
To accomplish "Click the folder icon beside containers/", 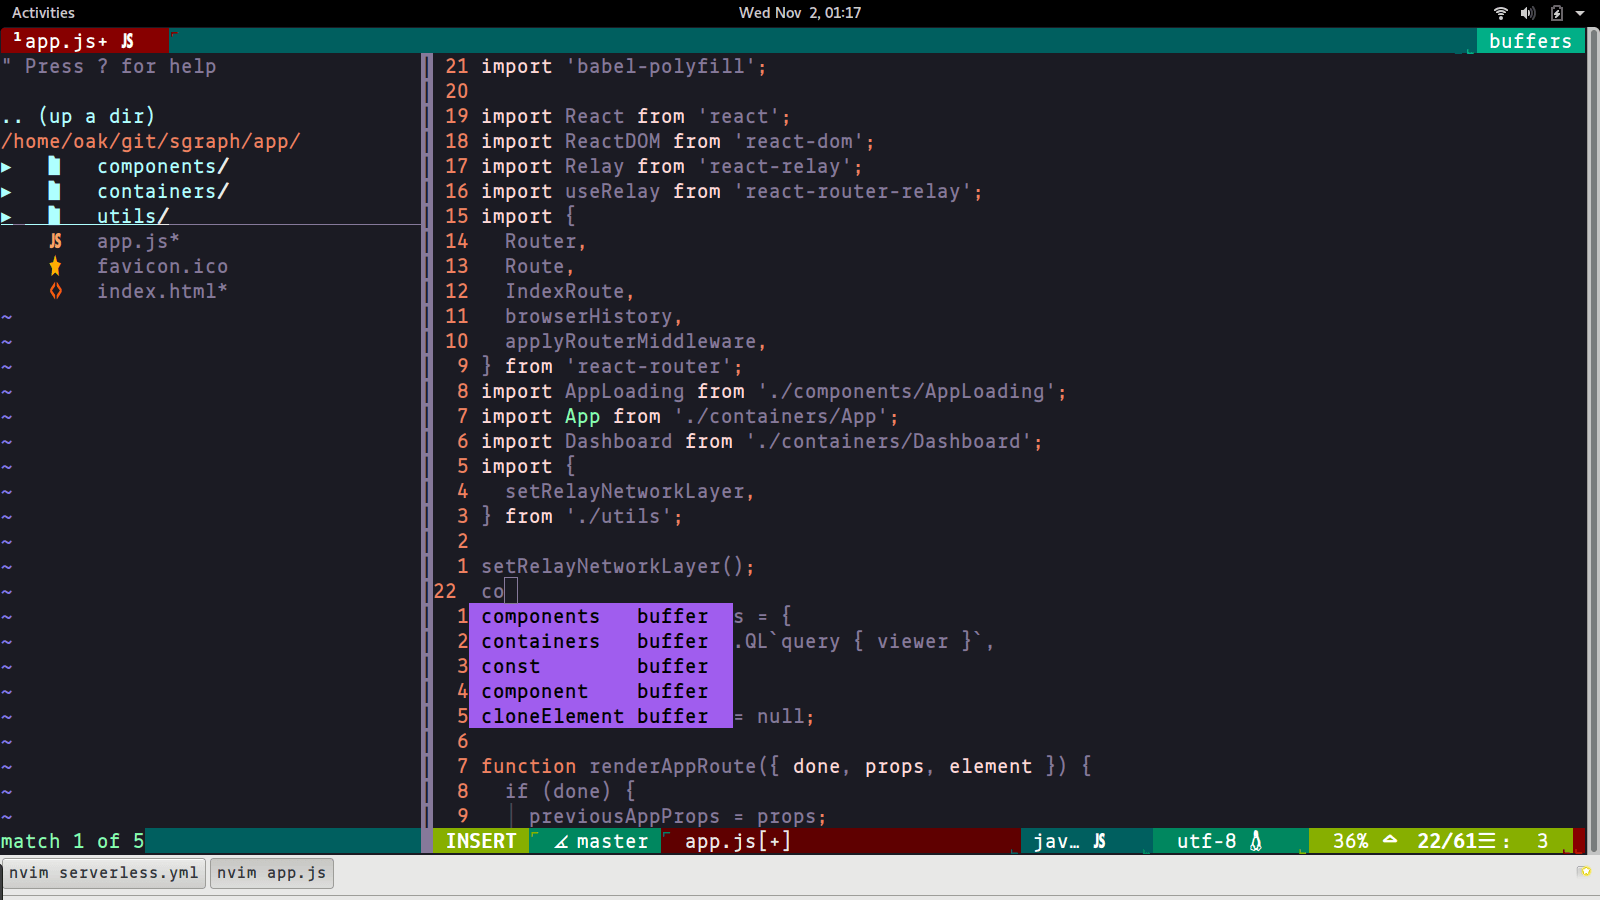I will (x=54, y=191).
